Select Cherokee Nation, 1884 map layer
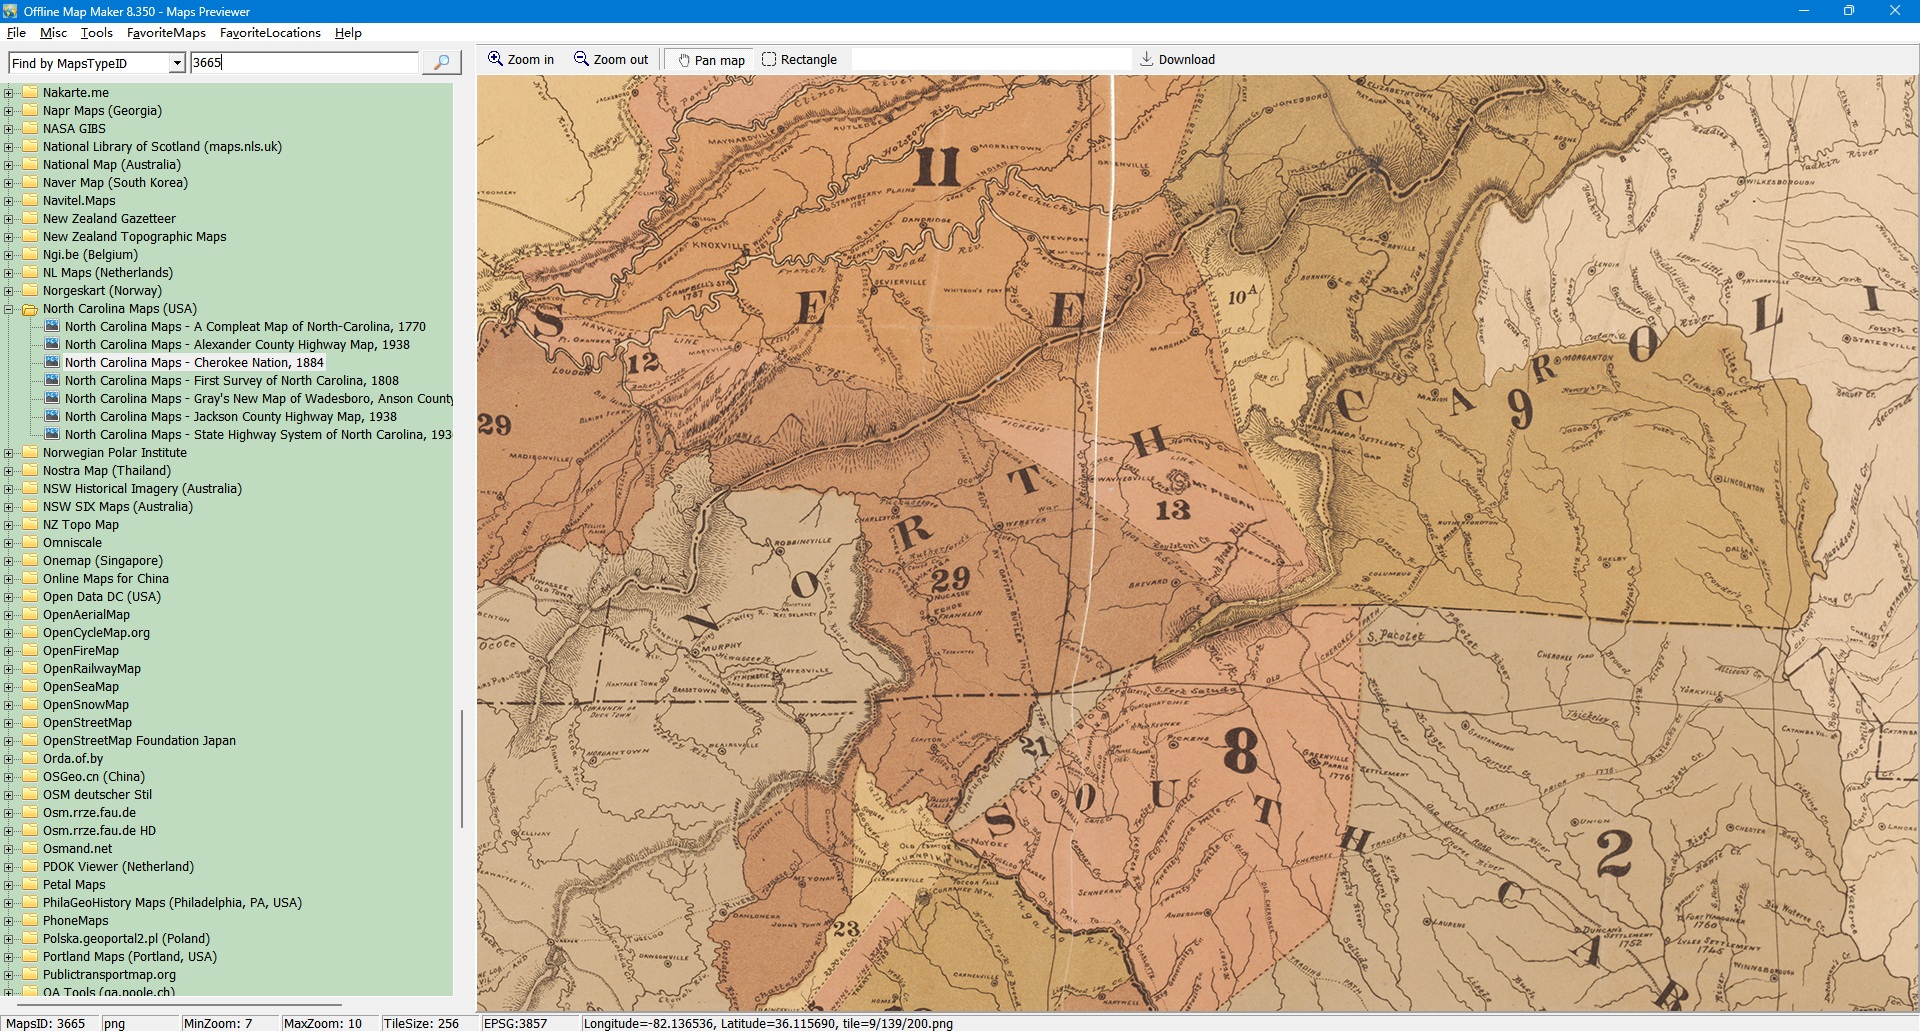This screenshot has width=1920, height=1032. coord(194,363)
